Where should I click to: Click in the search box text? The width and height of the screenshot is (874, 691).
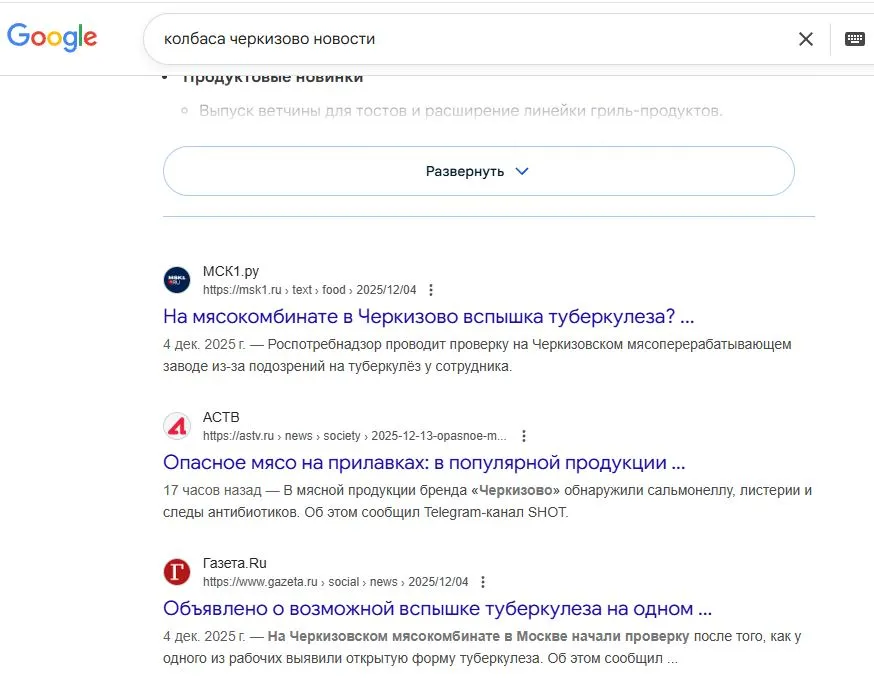[x=269, y=39]
